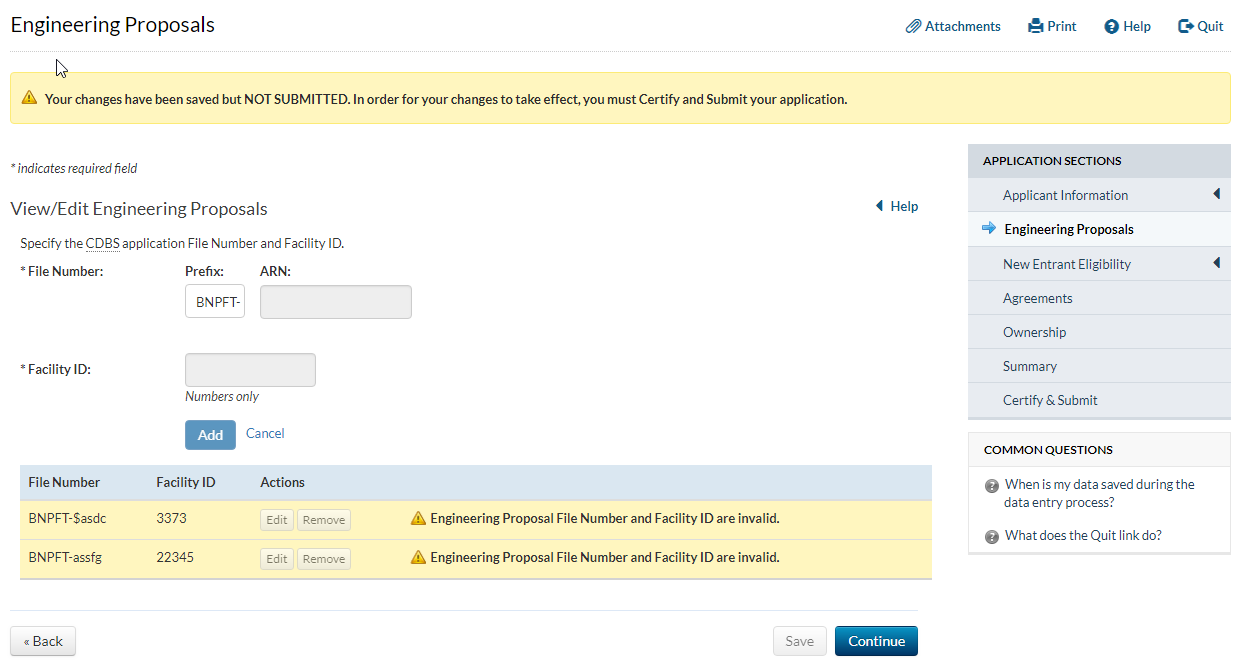The height and width of the screenshot is (667, 1239).
Task: Click the Cancel link
Action: 265,434
